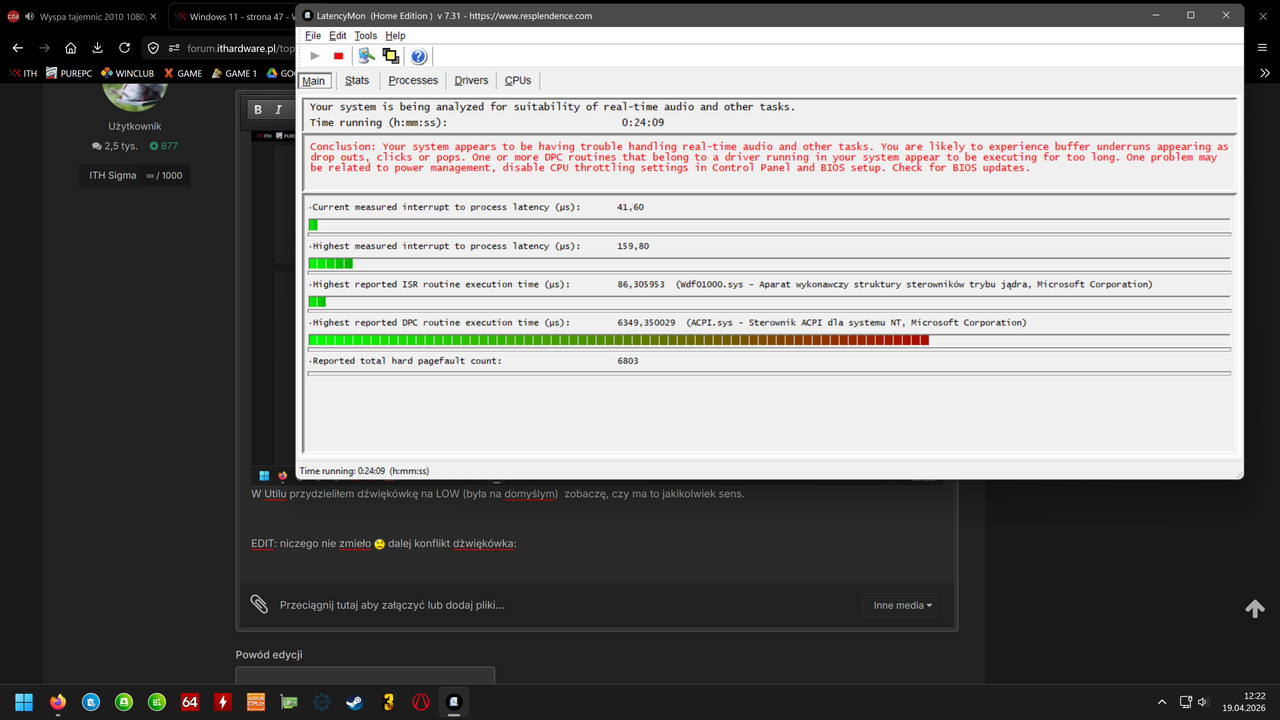Open the PUREPC bookmark

tap(70, 73)
